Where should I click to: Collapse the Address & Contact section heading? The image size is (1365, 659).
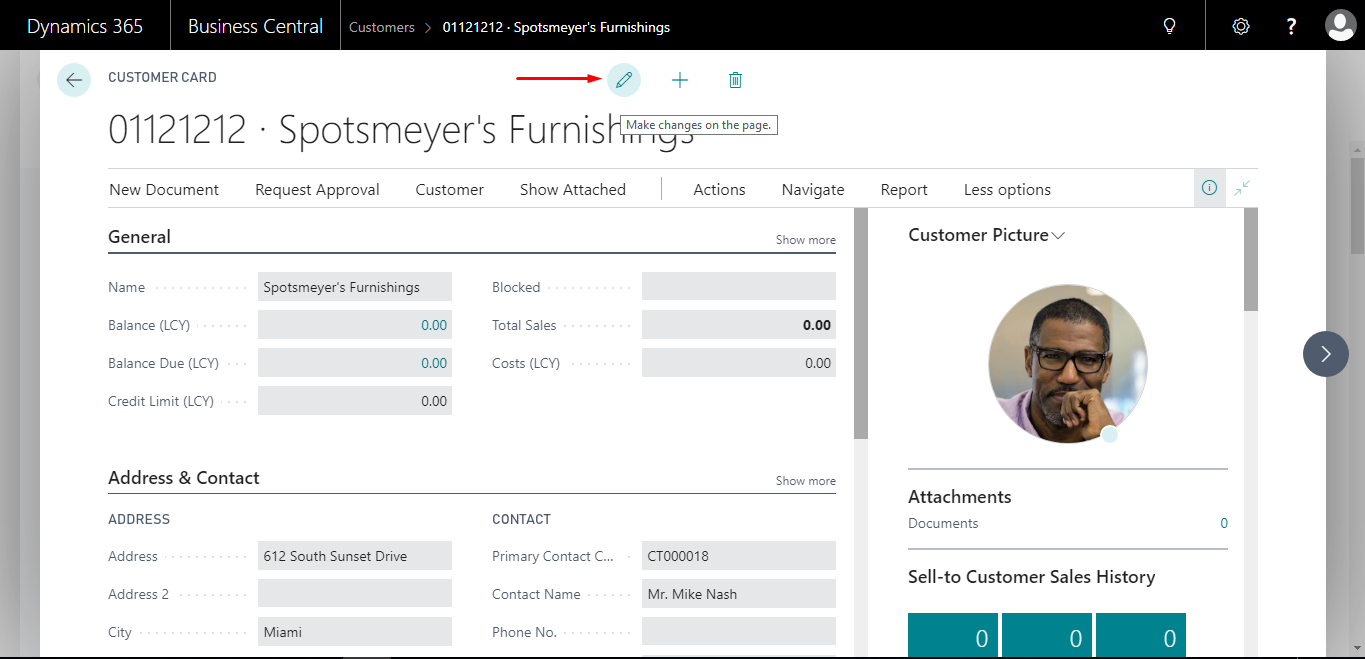pos(184,478)
